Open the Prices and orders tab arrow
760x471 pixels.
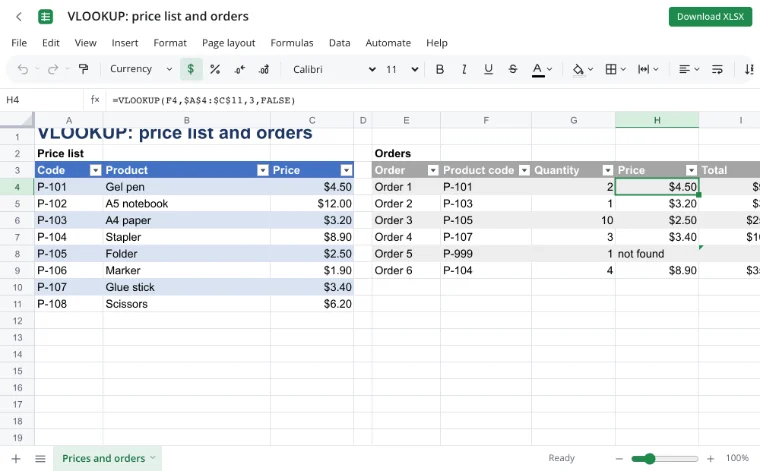click(153, 457)
